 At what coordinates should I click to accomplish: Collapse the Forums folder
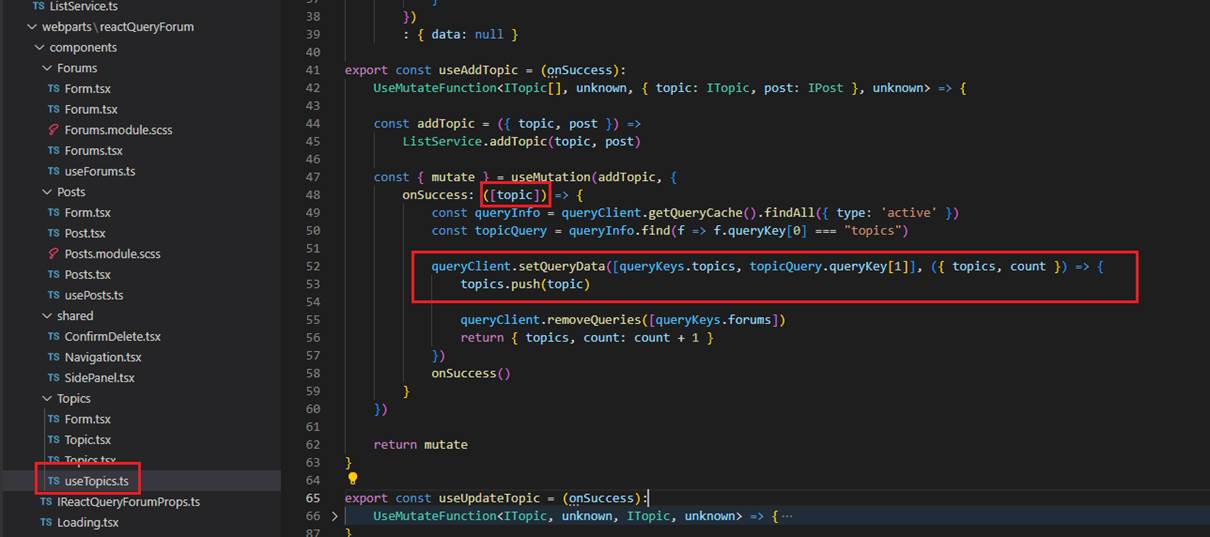click(x=47, y=68)
